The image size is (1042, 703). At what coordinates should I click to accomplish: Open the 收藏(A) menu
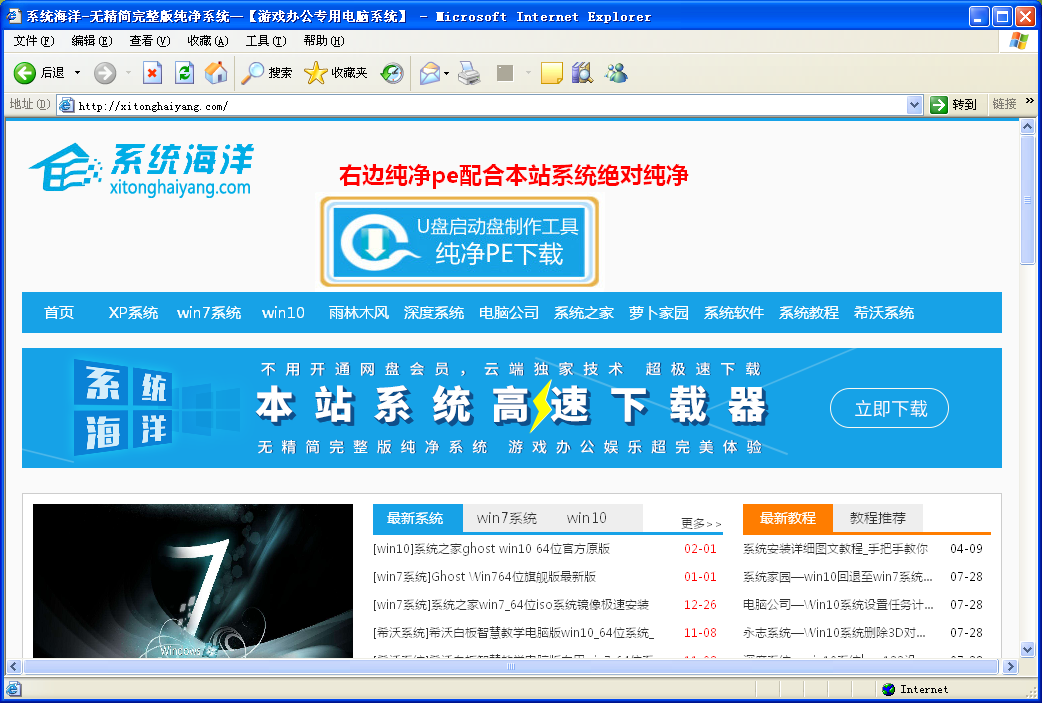pos(208,41)
